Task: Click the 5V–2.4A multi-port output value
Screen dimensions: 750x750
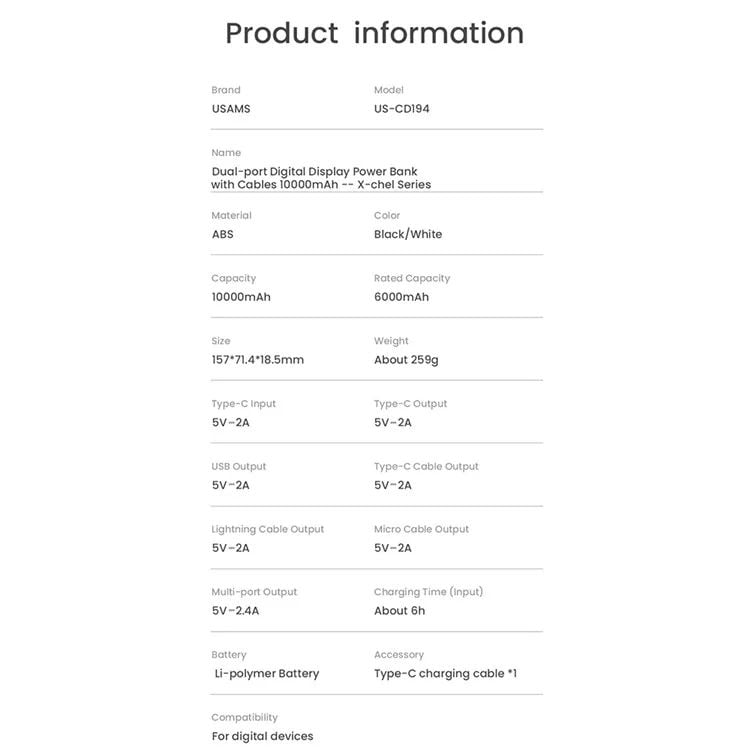Action: 235,611
